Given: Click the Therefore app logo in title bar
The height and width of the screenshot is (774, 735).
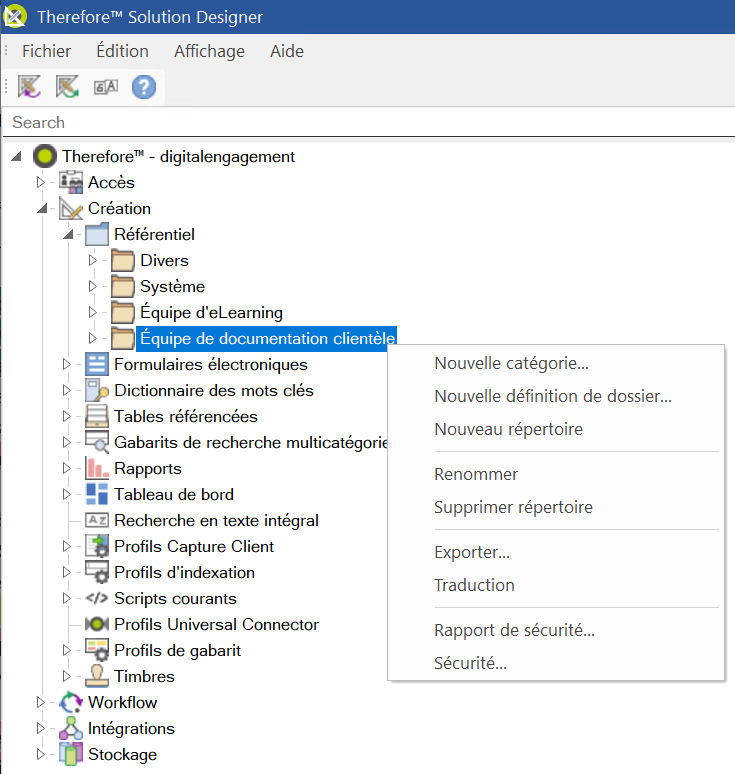Looking at the screenshot, I should coord(15,16).
